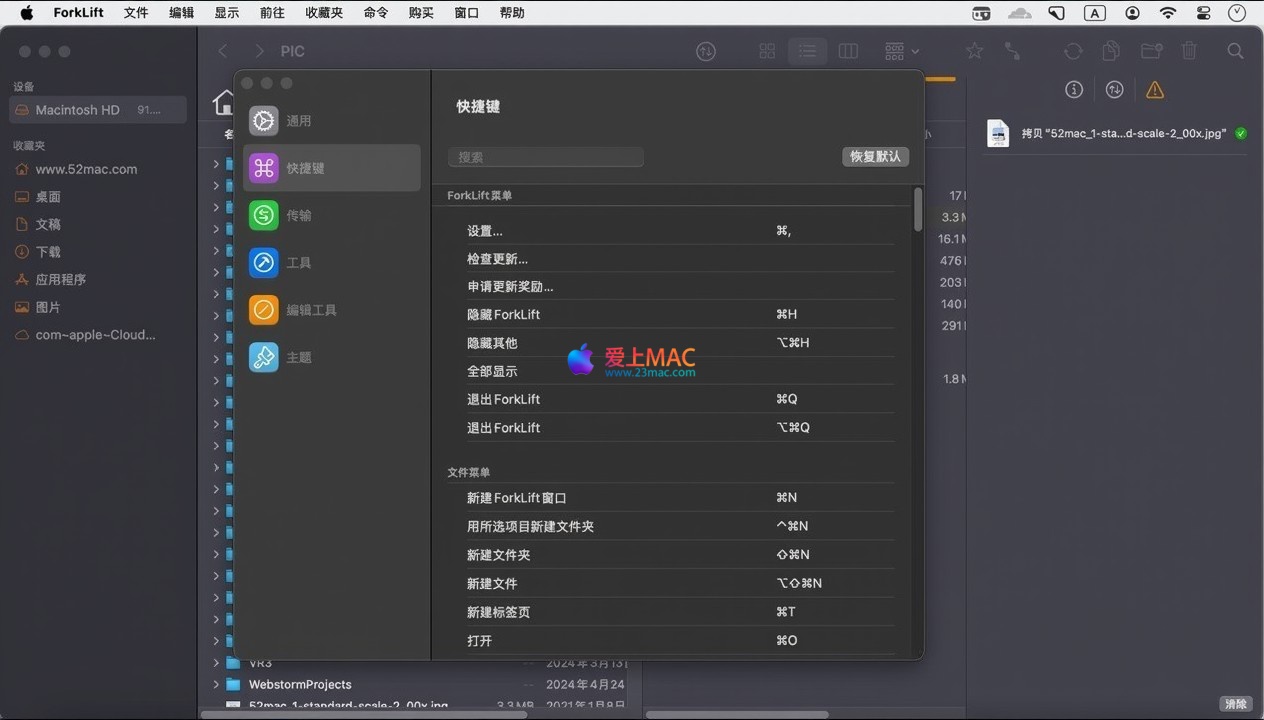Click the shortcut 搜索 search field
The height and width of the screenshot is (720, 1264).
pos(545,157)
